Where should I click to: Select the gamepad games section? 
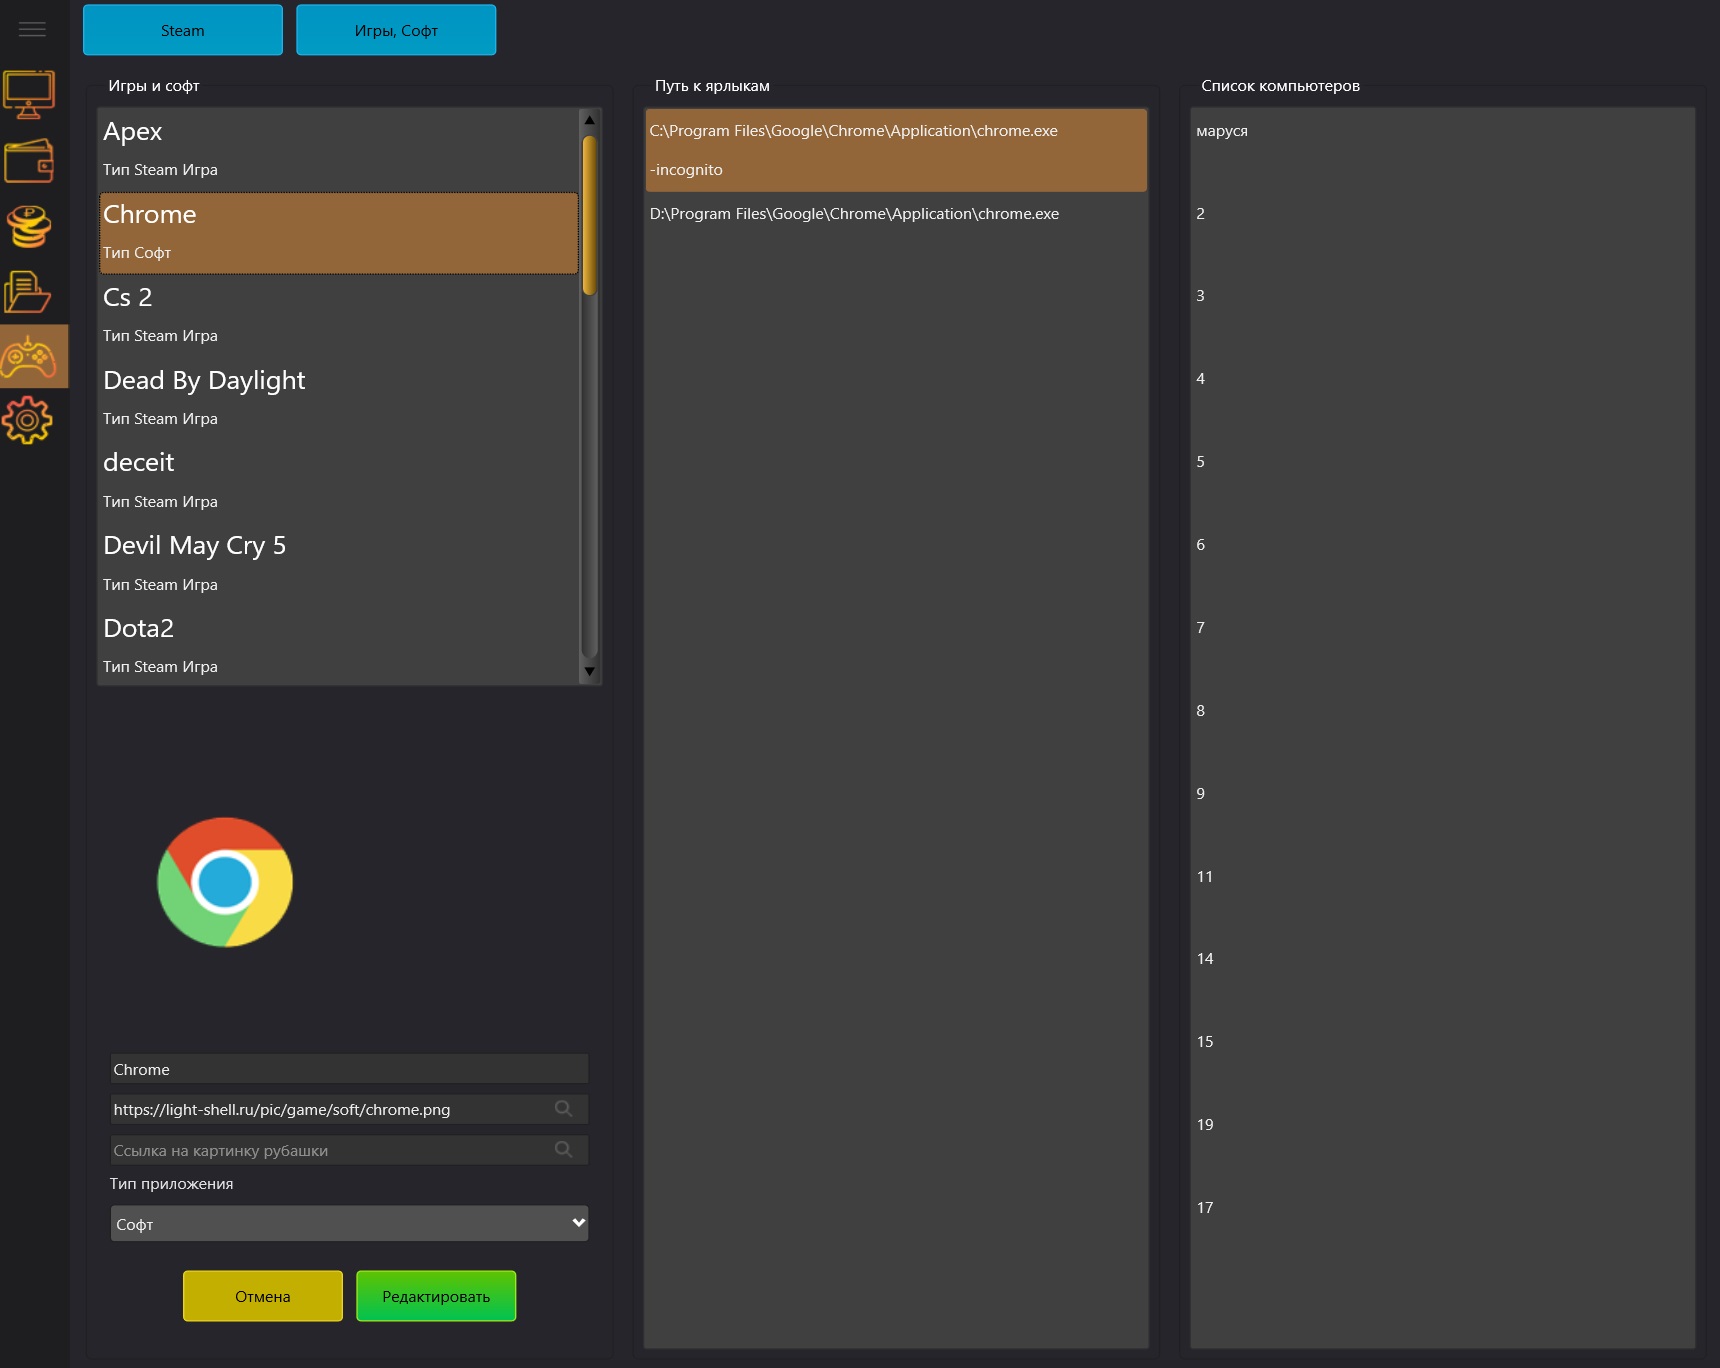[29, 357]
